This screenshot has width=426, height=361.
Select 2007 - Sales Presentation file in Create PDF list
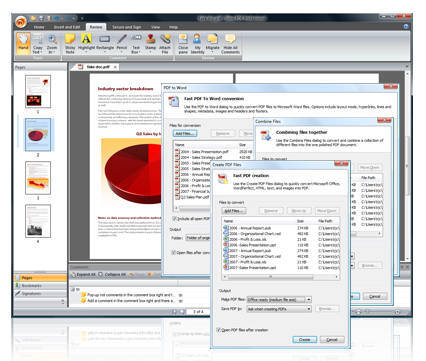click(250, 267)
